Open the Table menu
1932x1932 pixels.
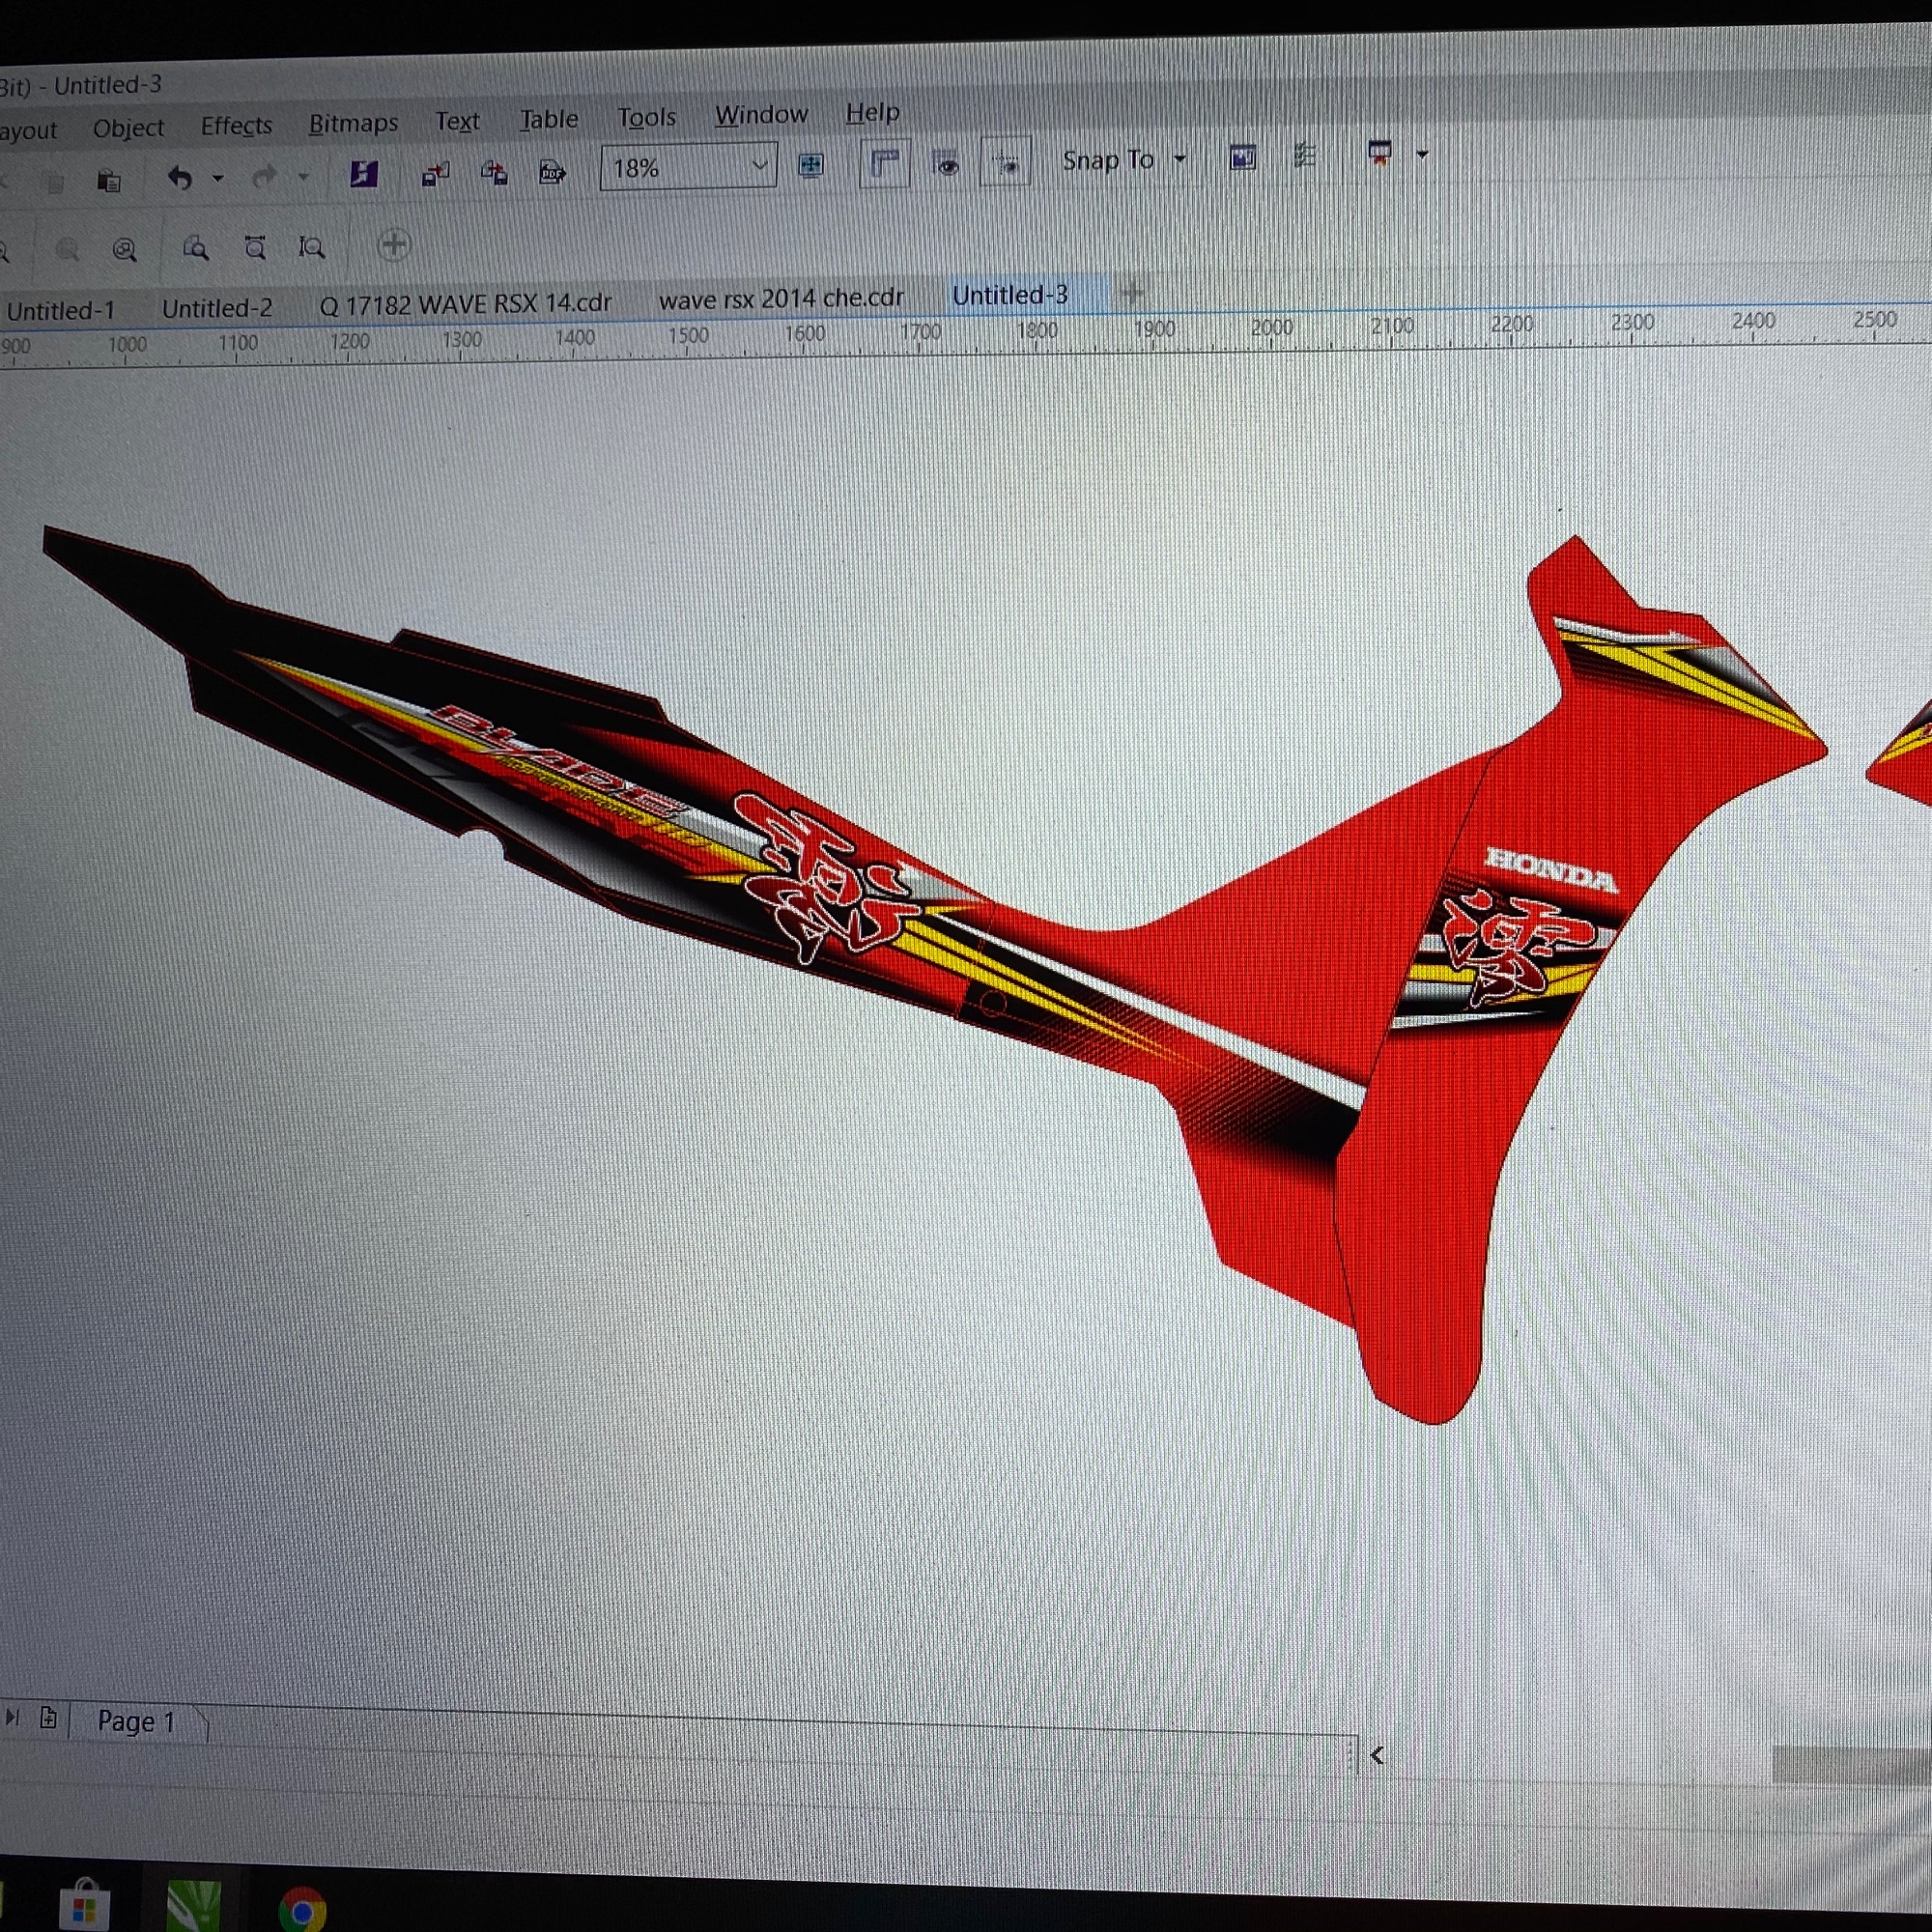[x=549, y=119]
